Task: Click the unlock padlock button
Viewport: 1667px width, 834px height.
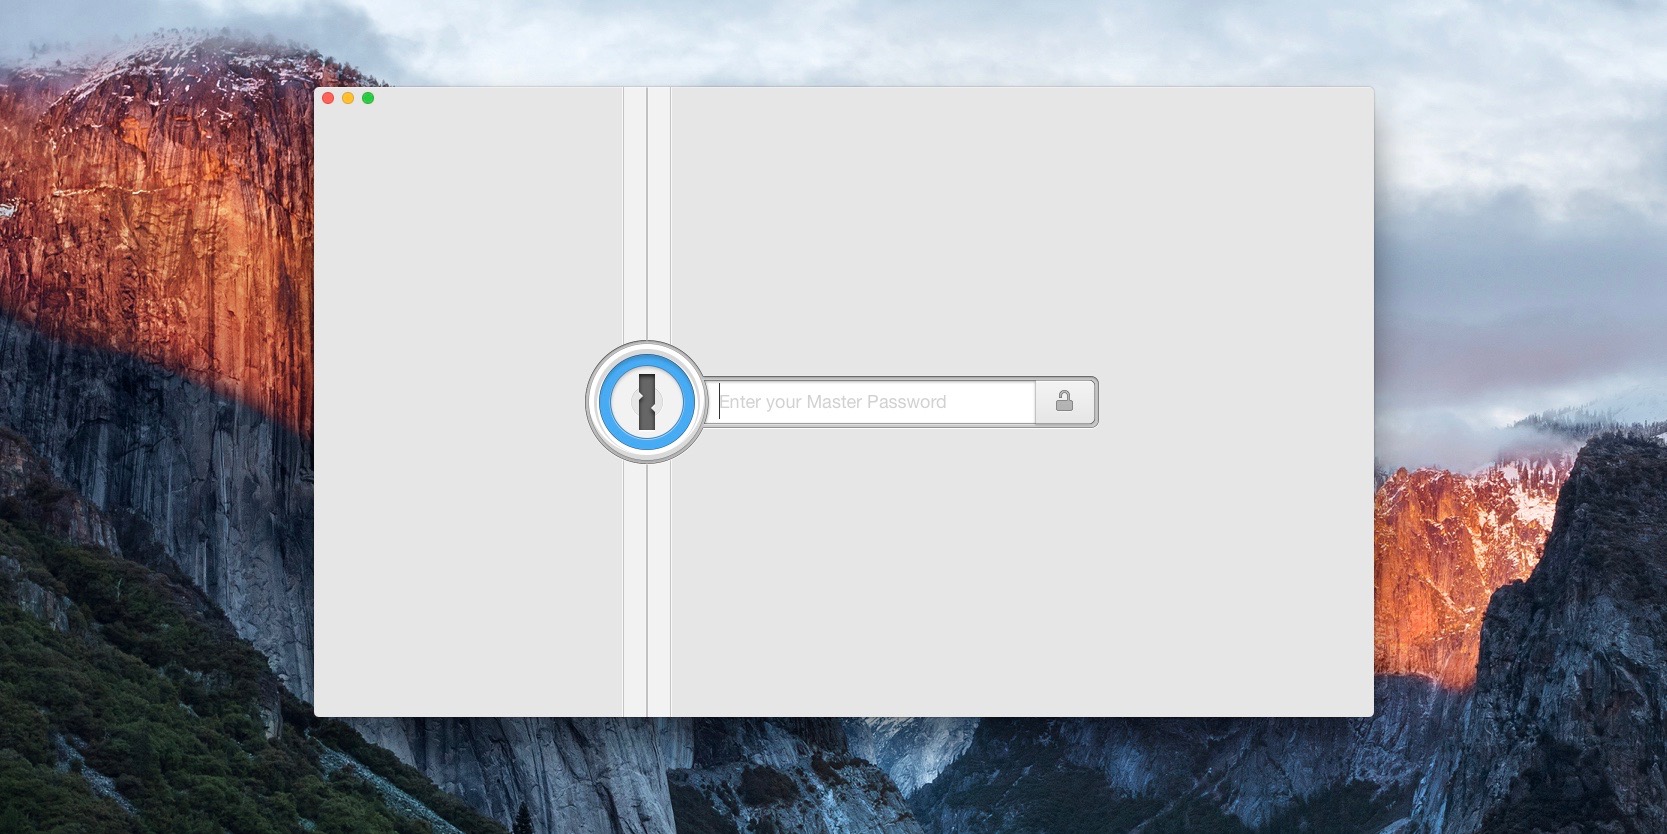Action: pyautogui.click(x=1064, y=402)
